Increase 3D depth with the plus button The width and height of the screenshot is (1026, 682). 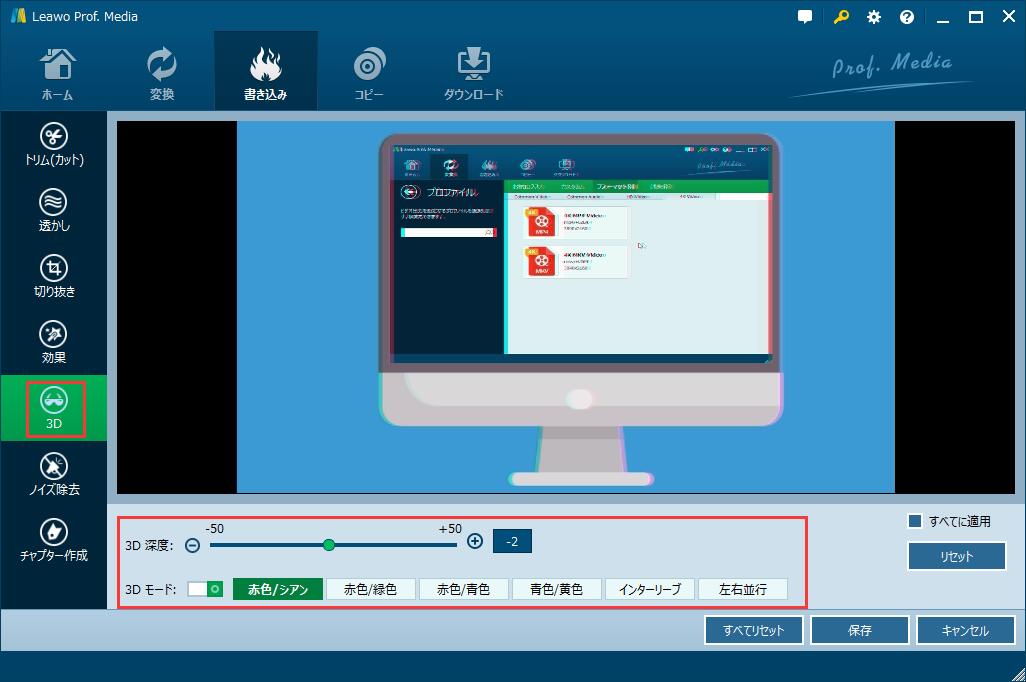pos(475,541)
